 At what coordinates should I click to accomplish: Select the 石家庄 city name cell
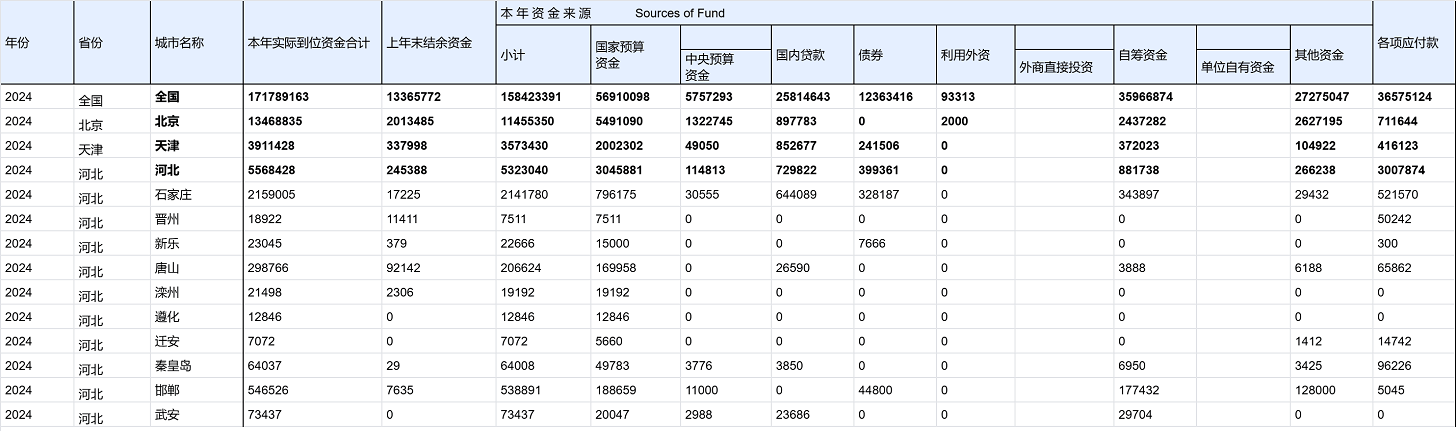tap(196, 195)
